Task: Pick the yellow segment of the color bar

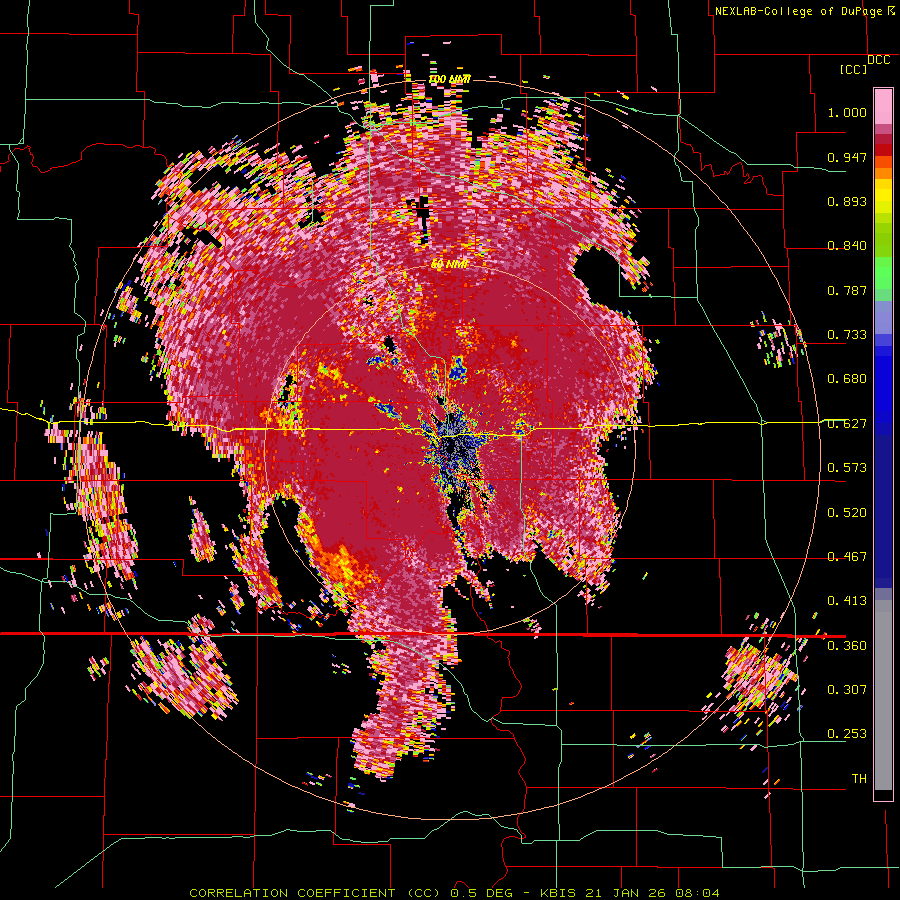Action: point(883,196)
